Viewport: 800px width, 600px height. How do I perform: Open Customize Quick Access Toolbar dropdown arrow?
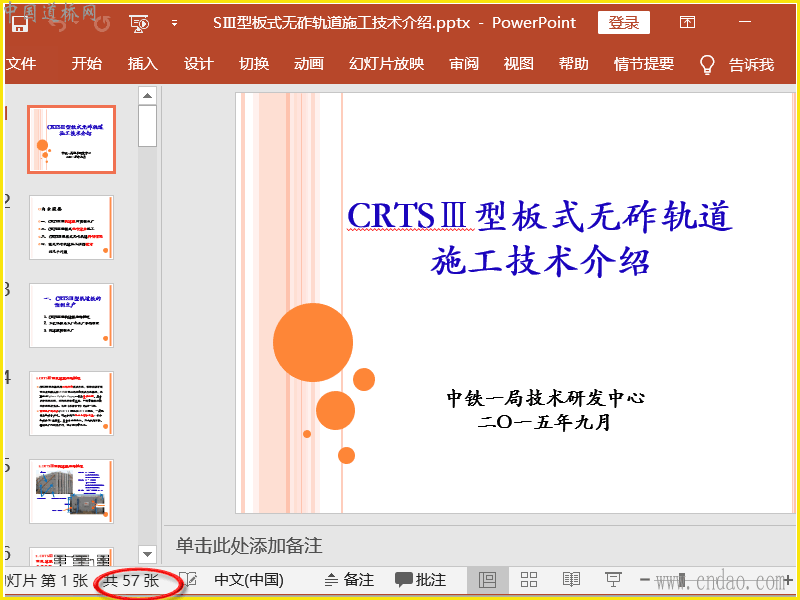[x=174, y=23]
